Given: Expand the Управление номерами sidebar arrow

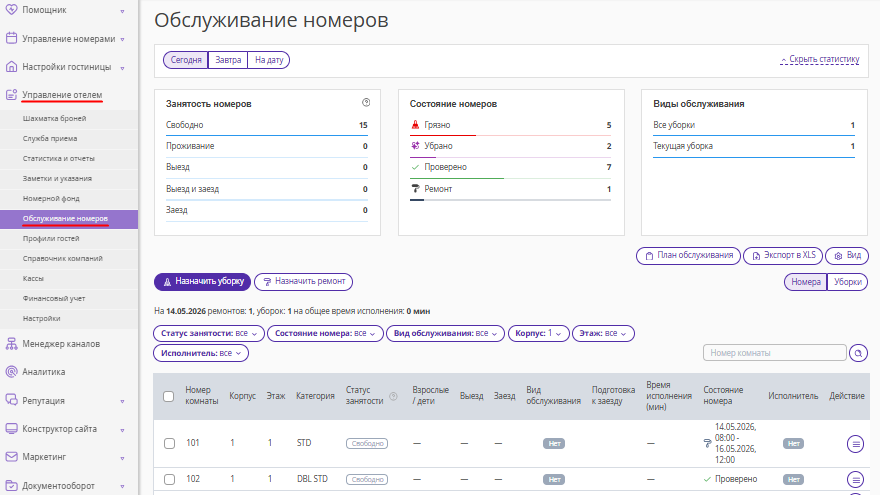Looking at the screenshot, I should coord(122,39).
